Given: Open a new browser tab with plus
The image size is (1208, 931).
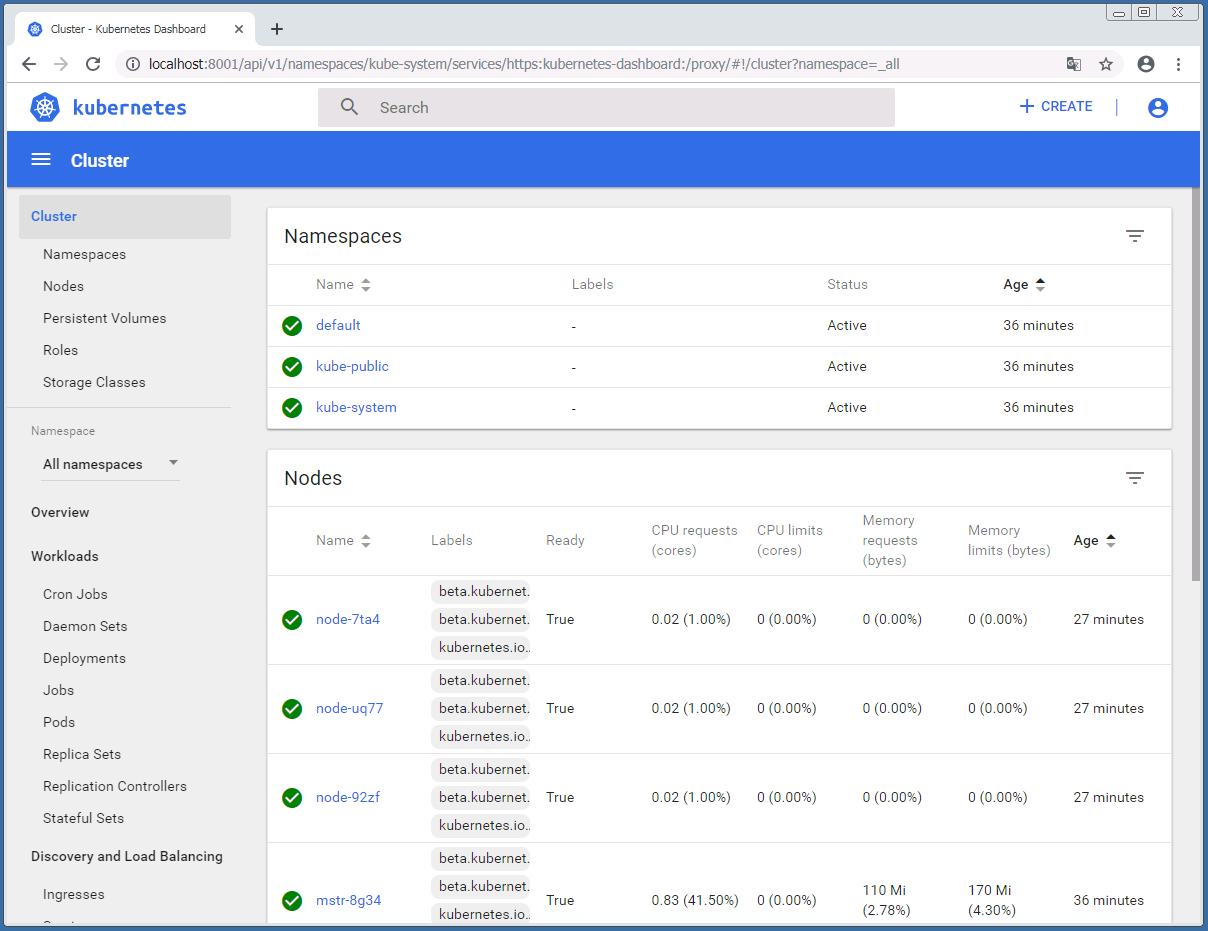Looking at the screenshot, I should (277, 29).
